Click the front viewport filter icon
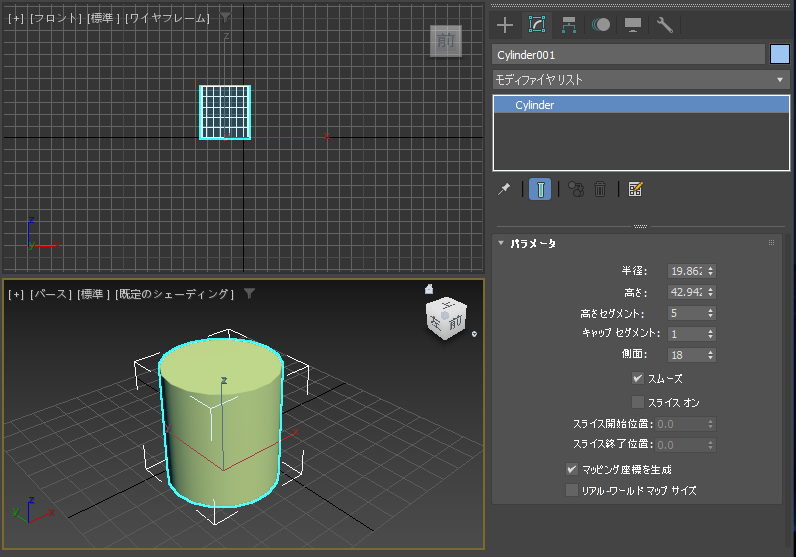The width and height of the screenshot is (796, 557). (225, 18)
